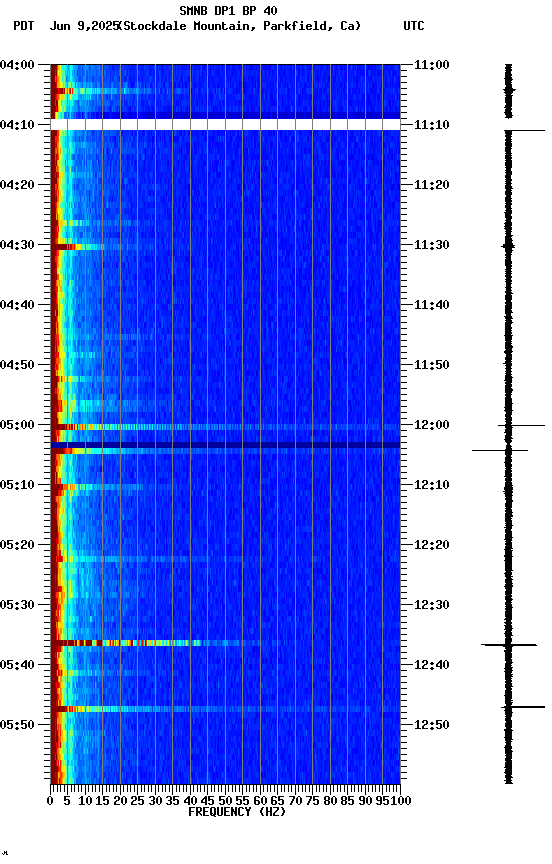Click the 05:50 PDT time label
552x864 pixels.
coord(17,725)
